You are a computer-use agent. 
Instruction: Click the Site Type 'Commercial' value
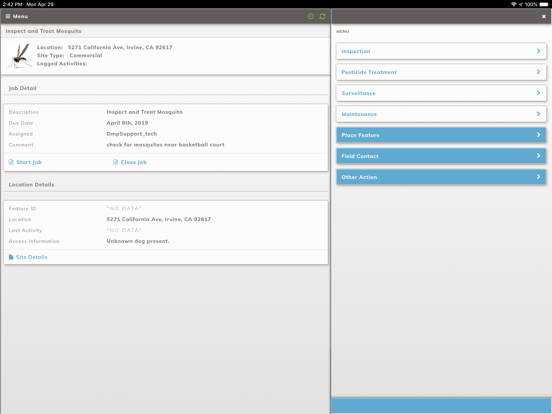(x=86, y=56)
